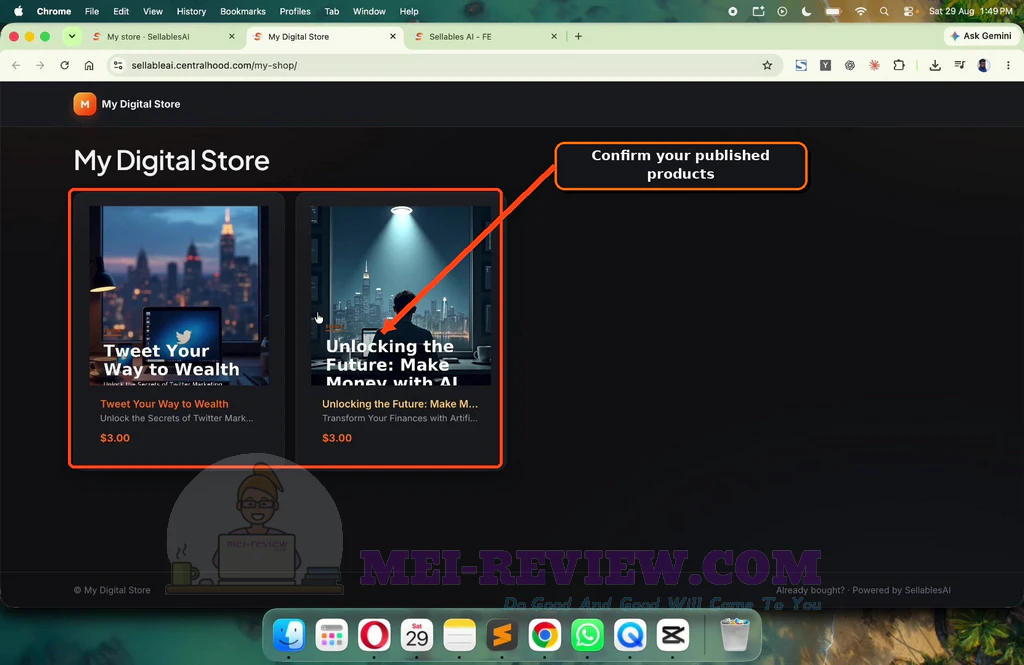Open the History menu
The width and height of the screenshot is (1024, 665).
pos(191,11)
